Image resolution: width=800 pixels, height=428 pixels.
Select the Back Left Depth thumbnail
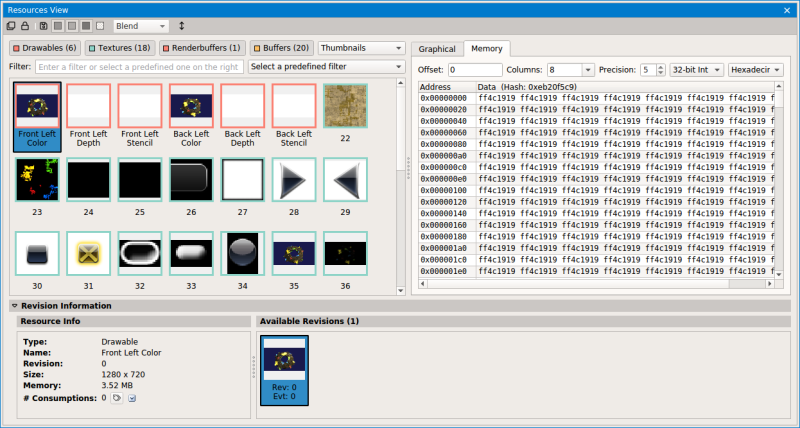pyautogui.click(x=242, y=116)
